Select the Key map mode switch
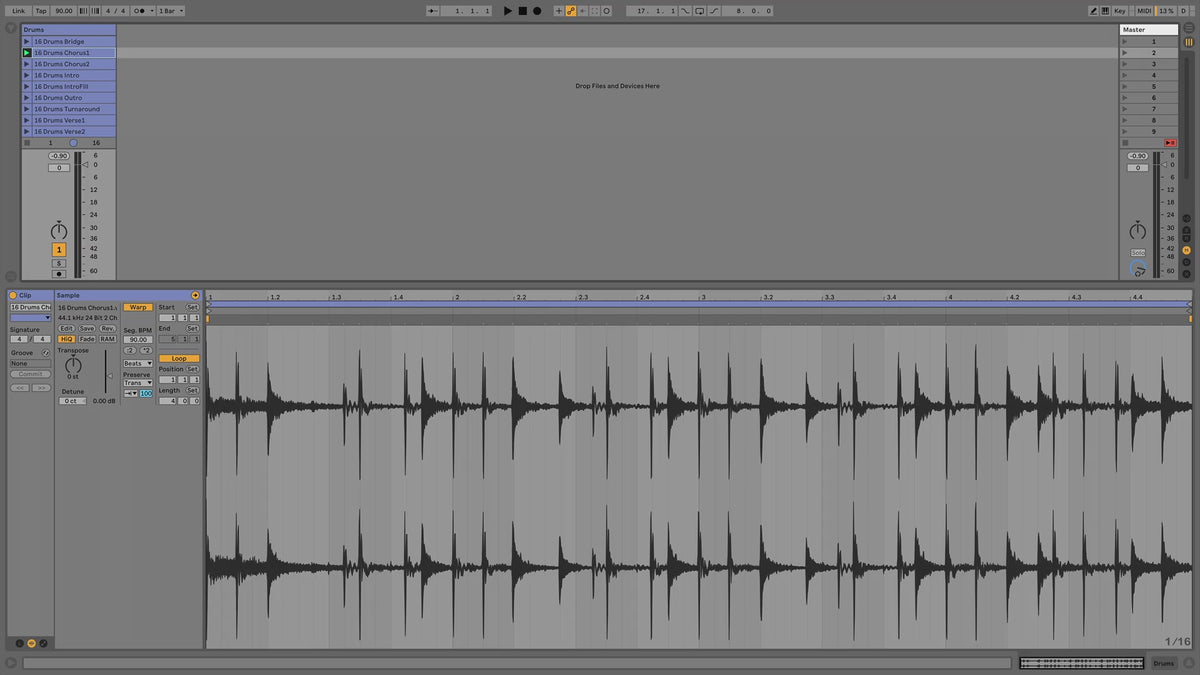The image size is (1200, 675). pyautogui.click(x=1119, y=11)
